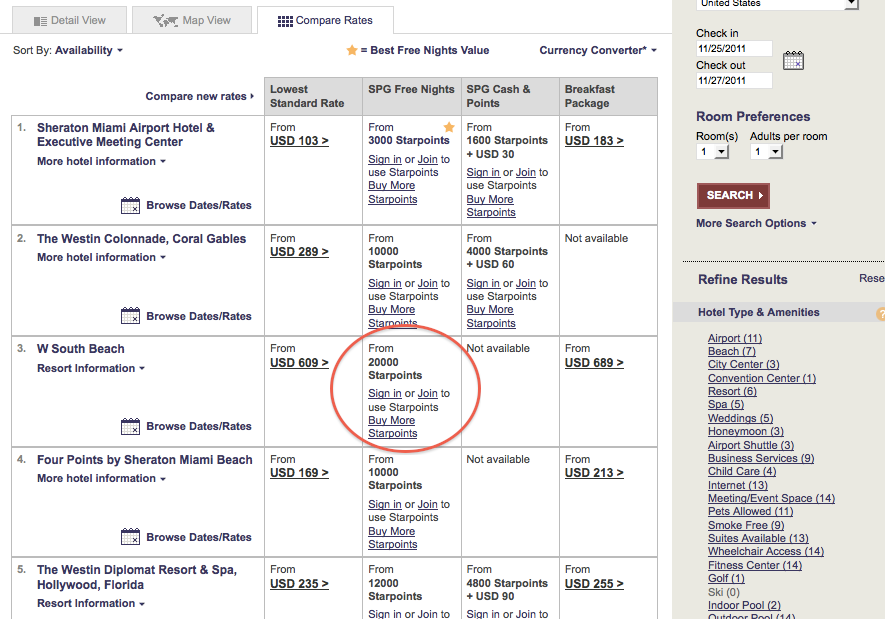Open Sheraton Miami Airport Hotel & Executive Meeting Center

point(126,135)
